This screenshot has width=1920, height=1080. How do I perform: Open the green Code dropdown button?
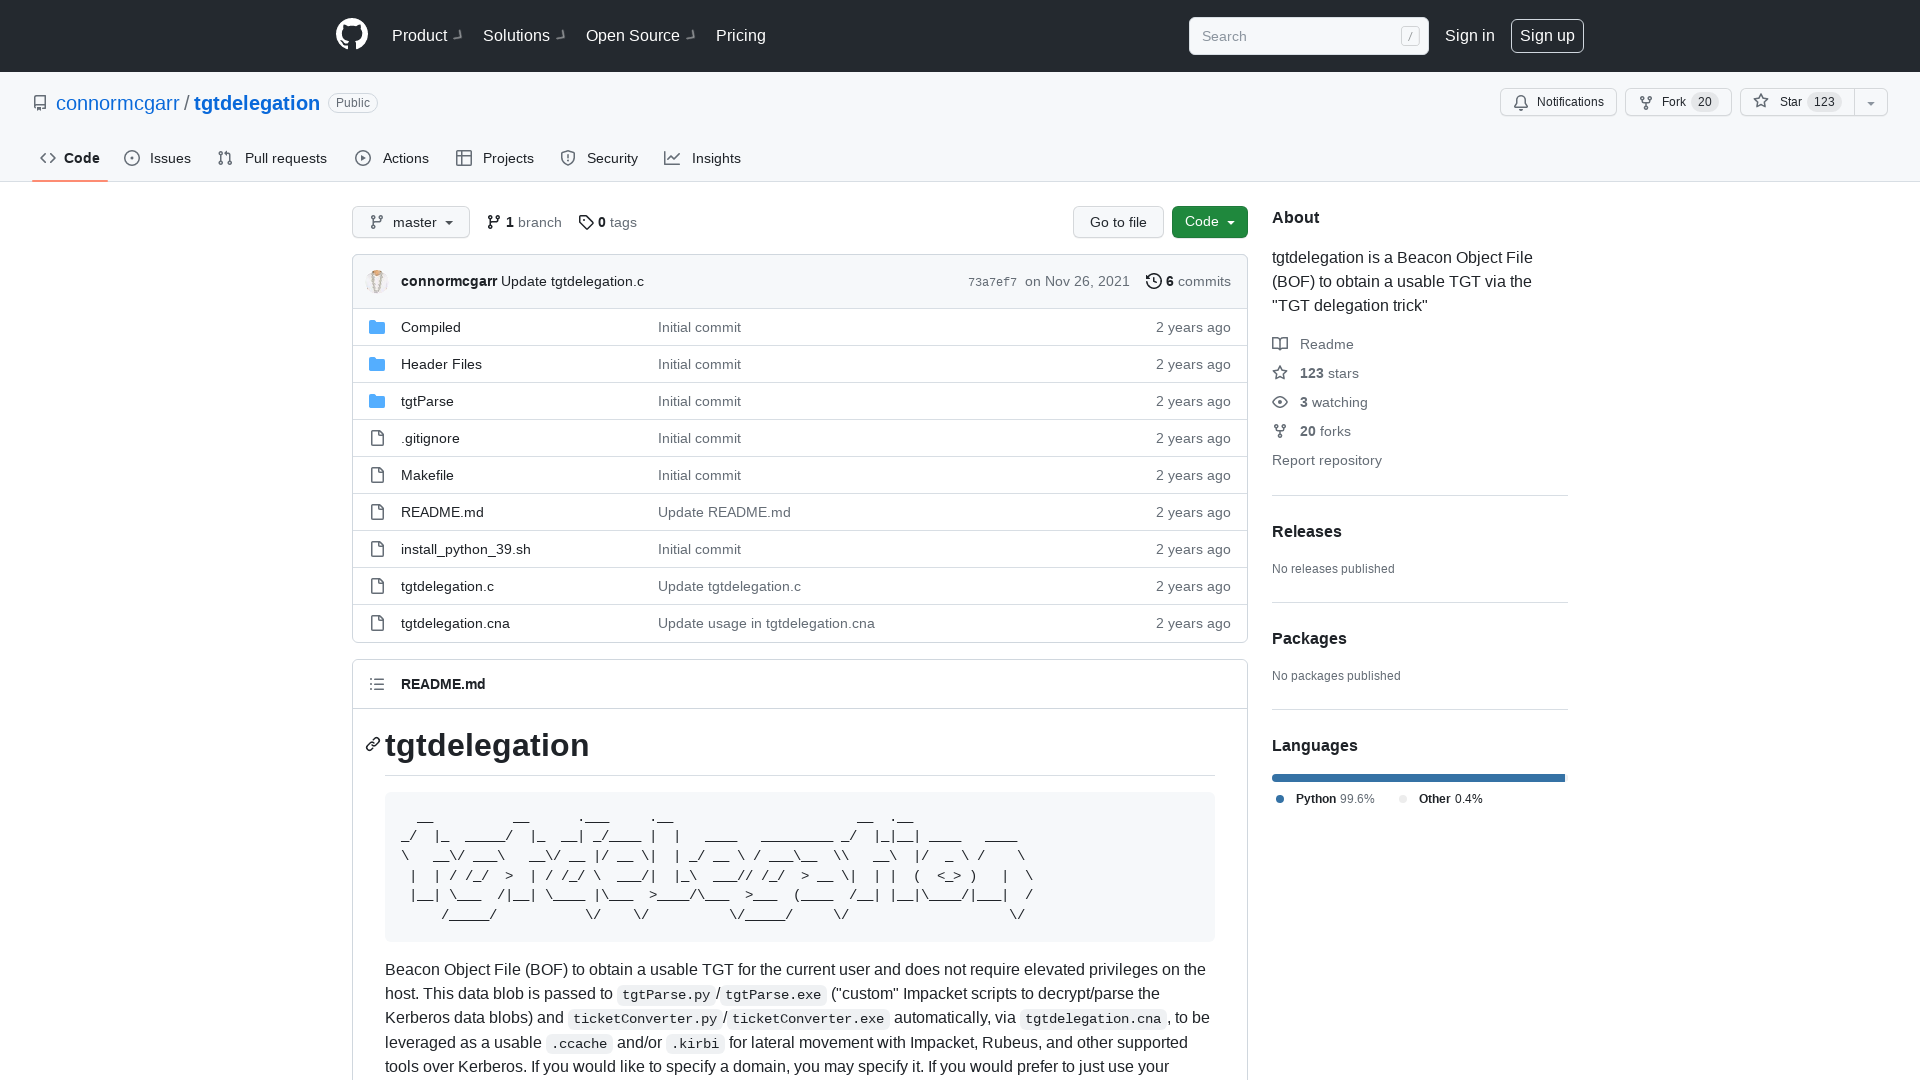tap(1210, 222)
